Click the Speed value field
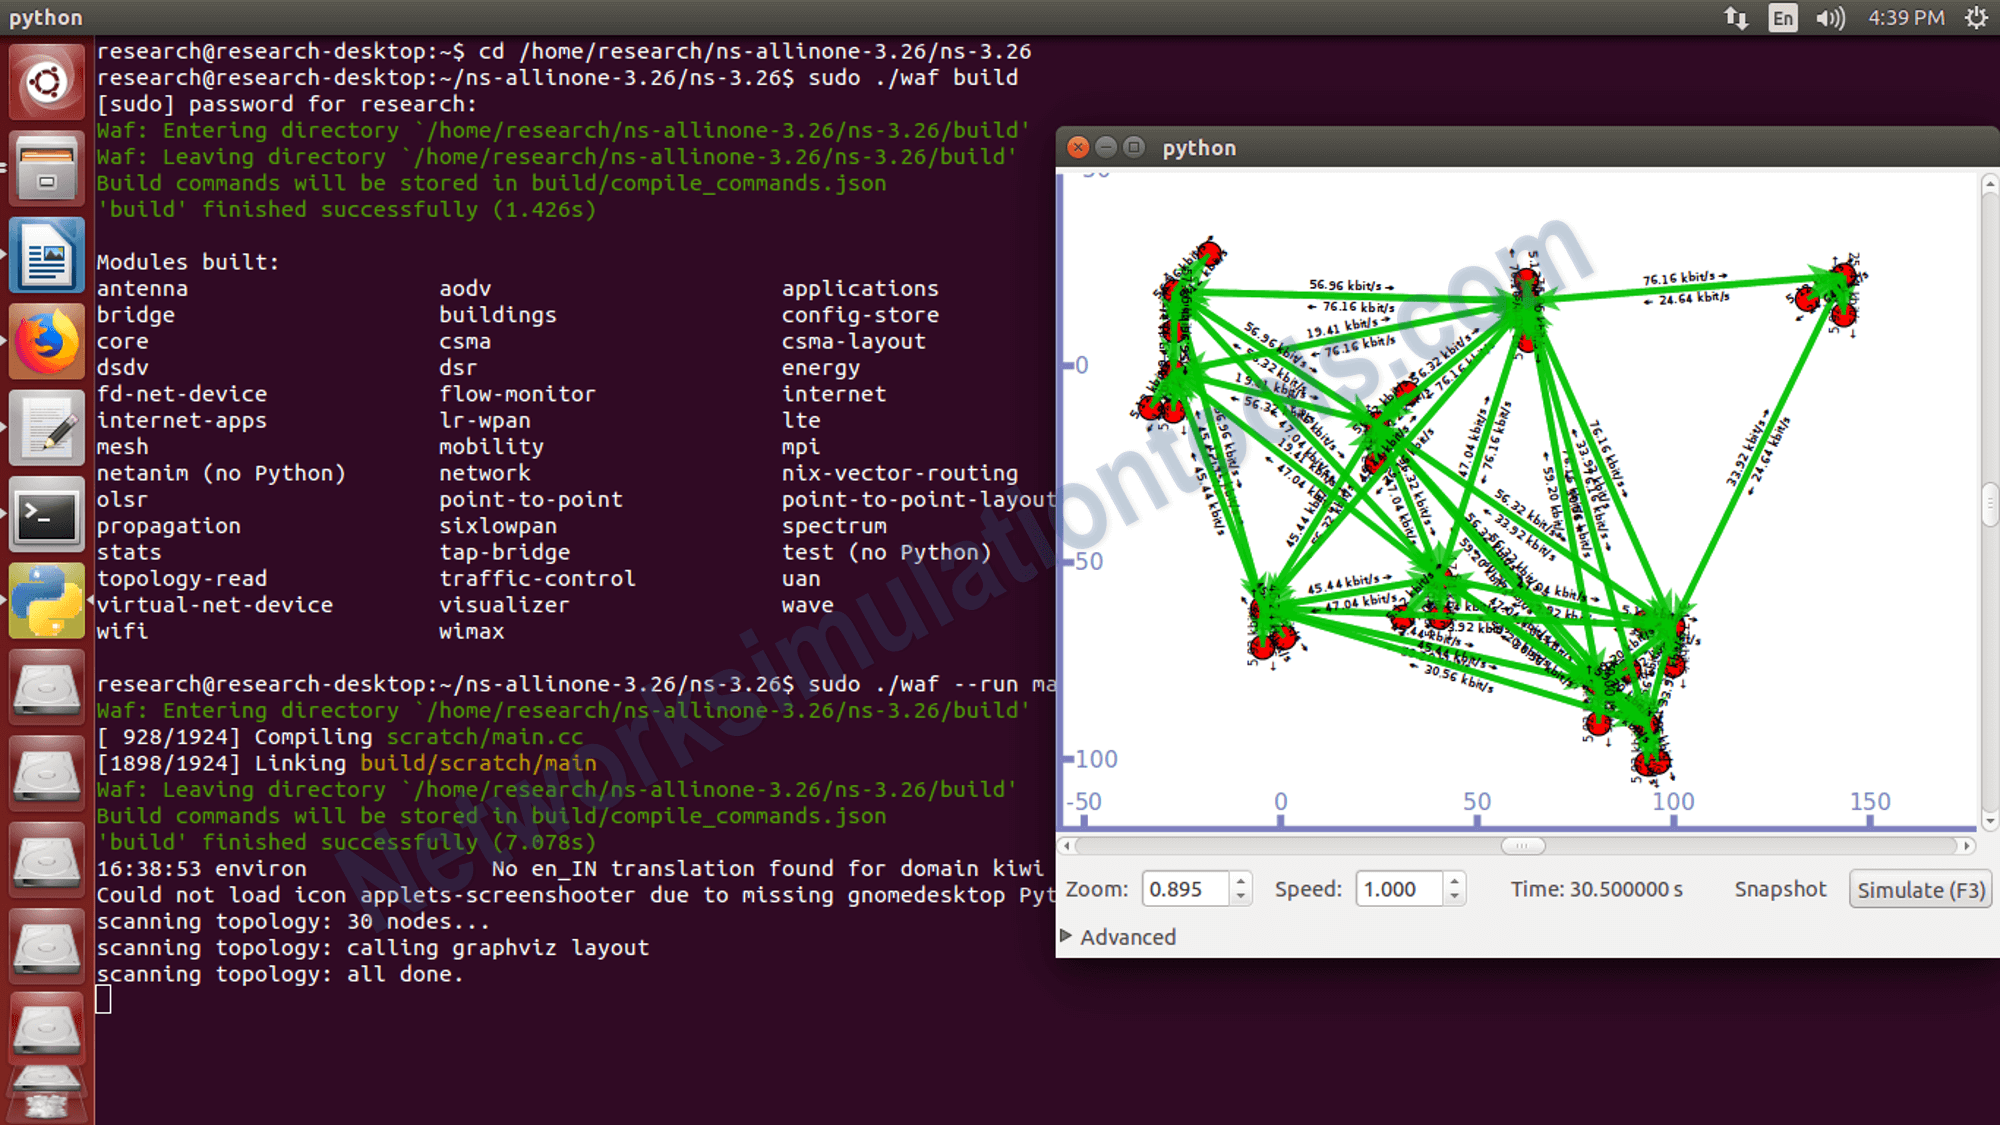The image size is (2000, 1125). click(1400, 889)
